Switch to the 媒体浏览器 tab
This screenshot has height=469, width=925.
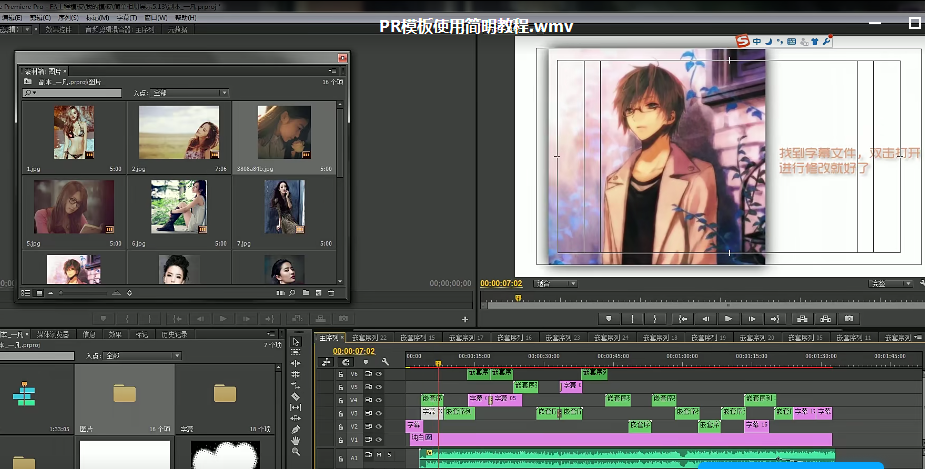click(x=53, y=334)
